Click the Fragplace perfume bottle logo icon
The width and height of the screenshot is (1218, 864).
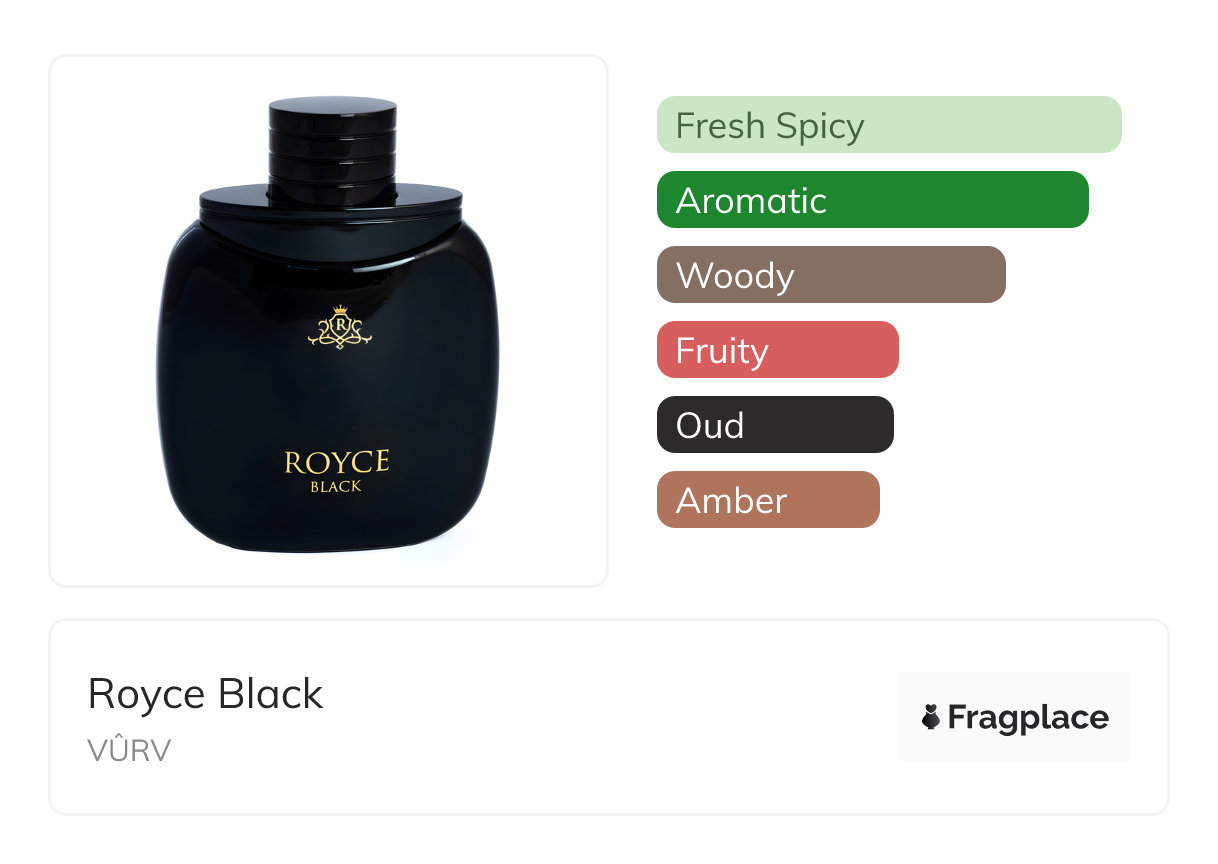click(x=931, y=717)
